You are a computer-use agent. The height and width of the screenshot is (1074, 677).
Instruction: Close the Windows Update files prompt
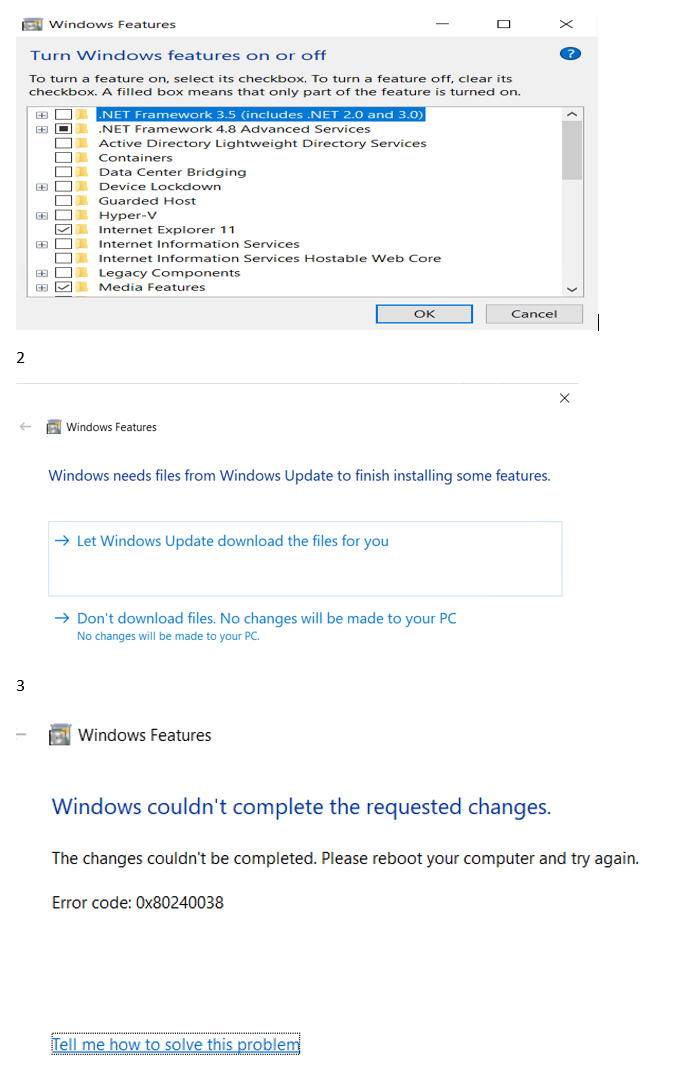[x=565, y=398]
